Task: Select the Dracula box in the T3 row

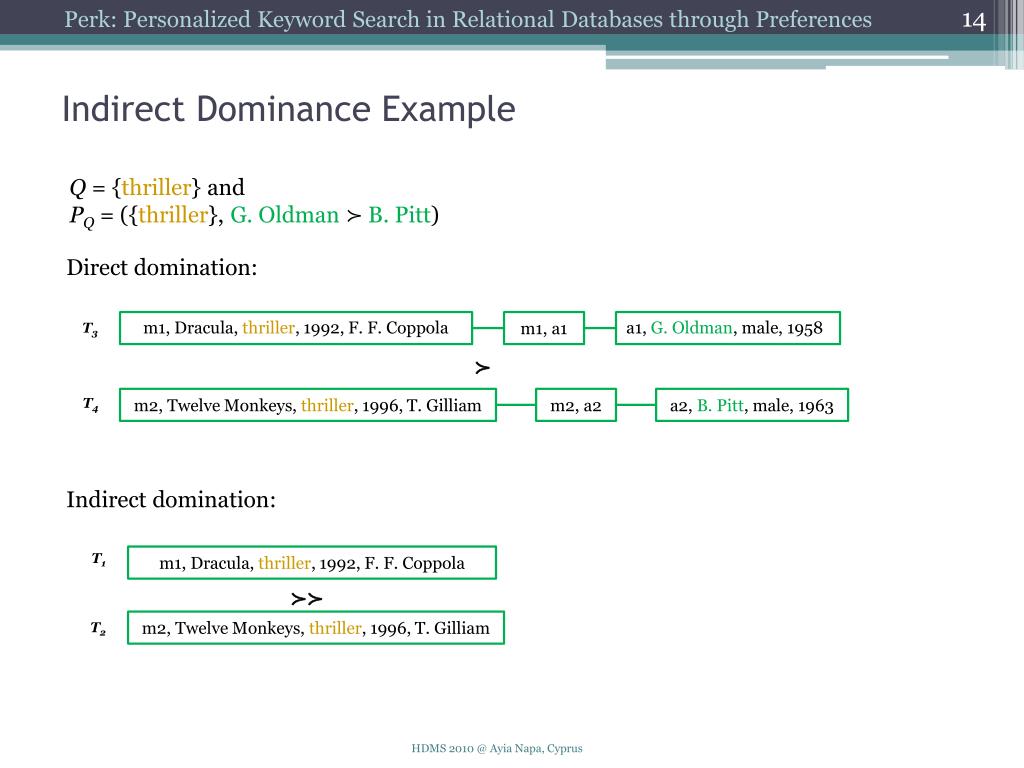Action: click(x=296, y=328)
